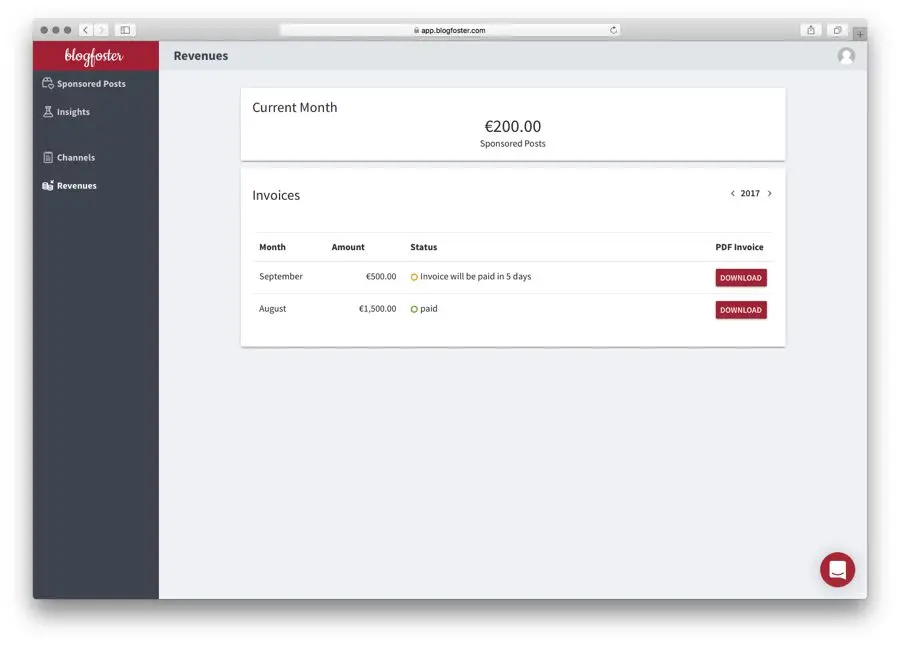Click the Channels sidebar icon
Image resolution: width=900 pixels, height=646 pixels.
47,157
